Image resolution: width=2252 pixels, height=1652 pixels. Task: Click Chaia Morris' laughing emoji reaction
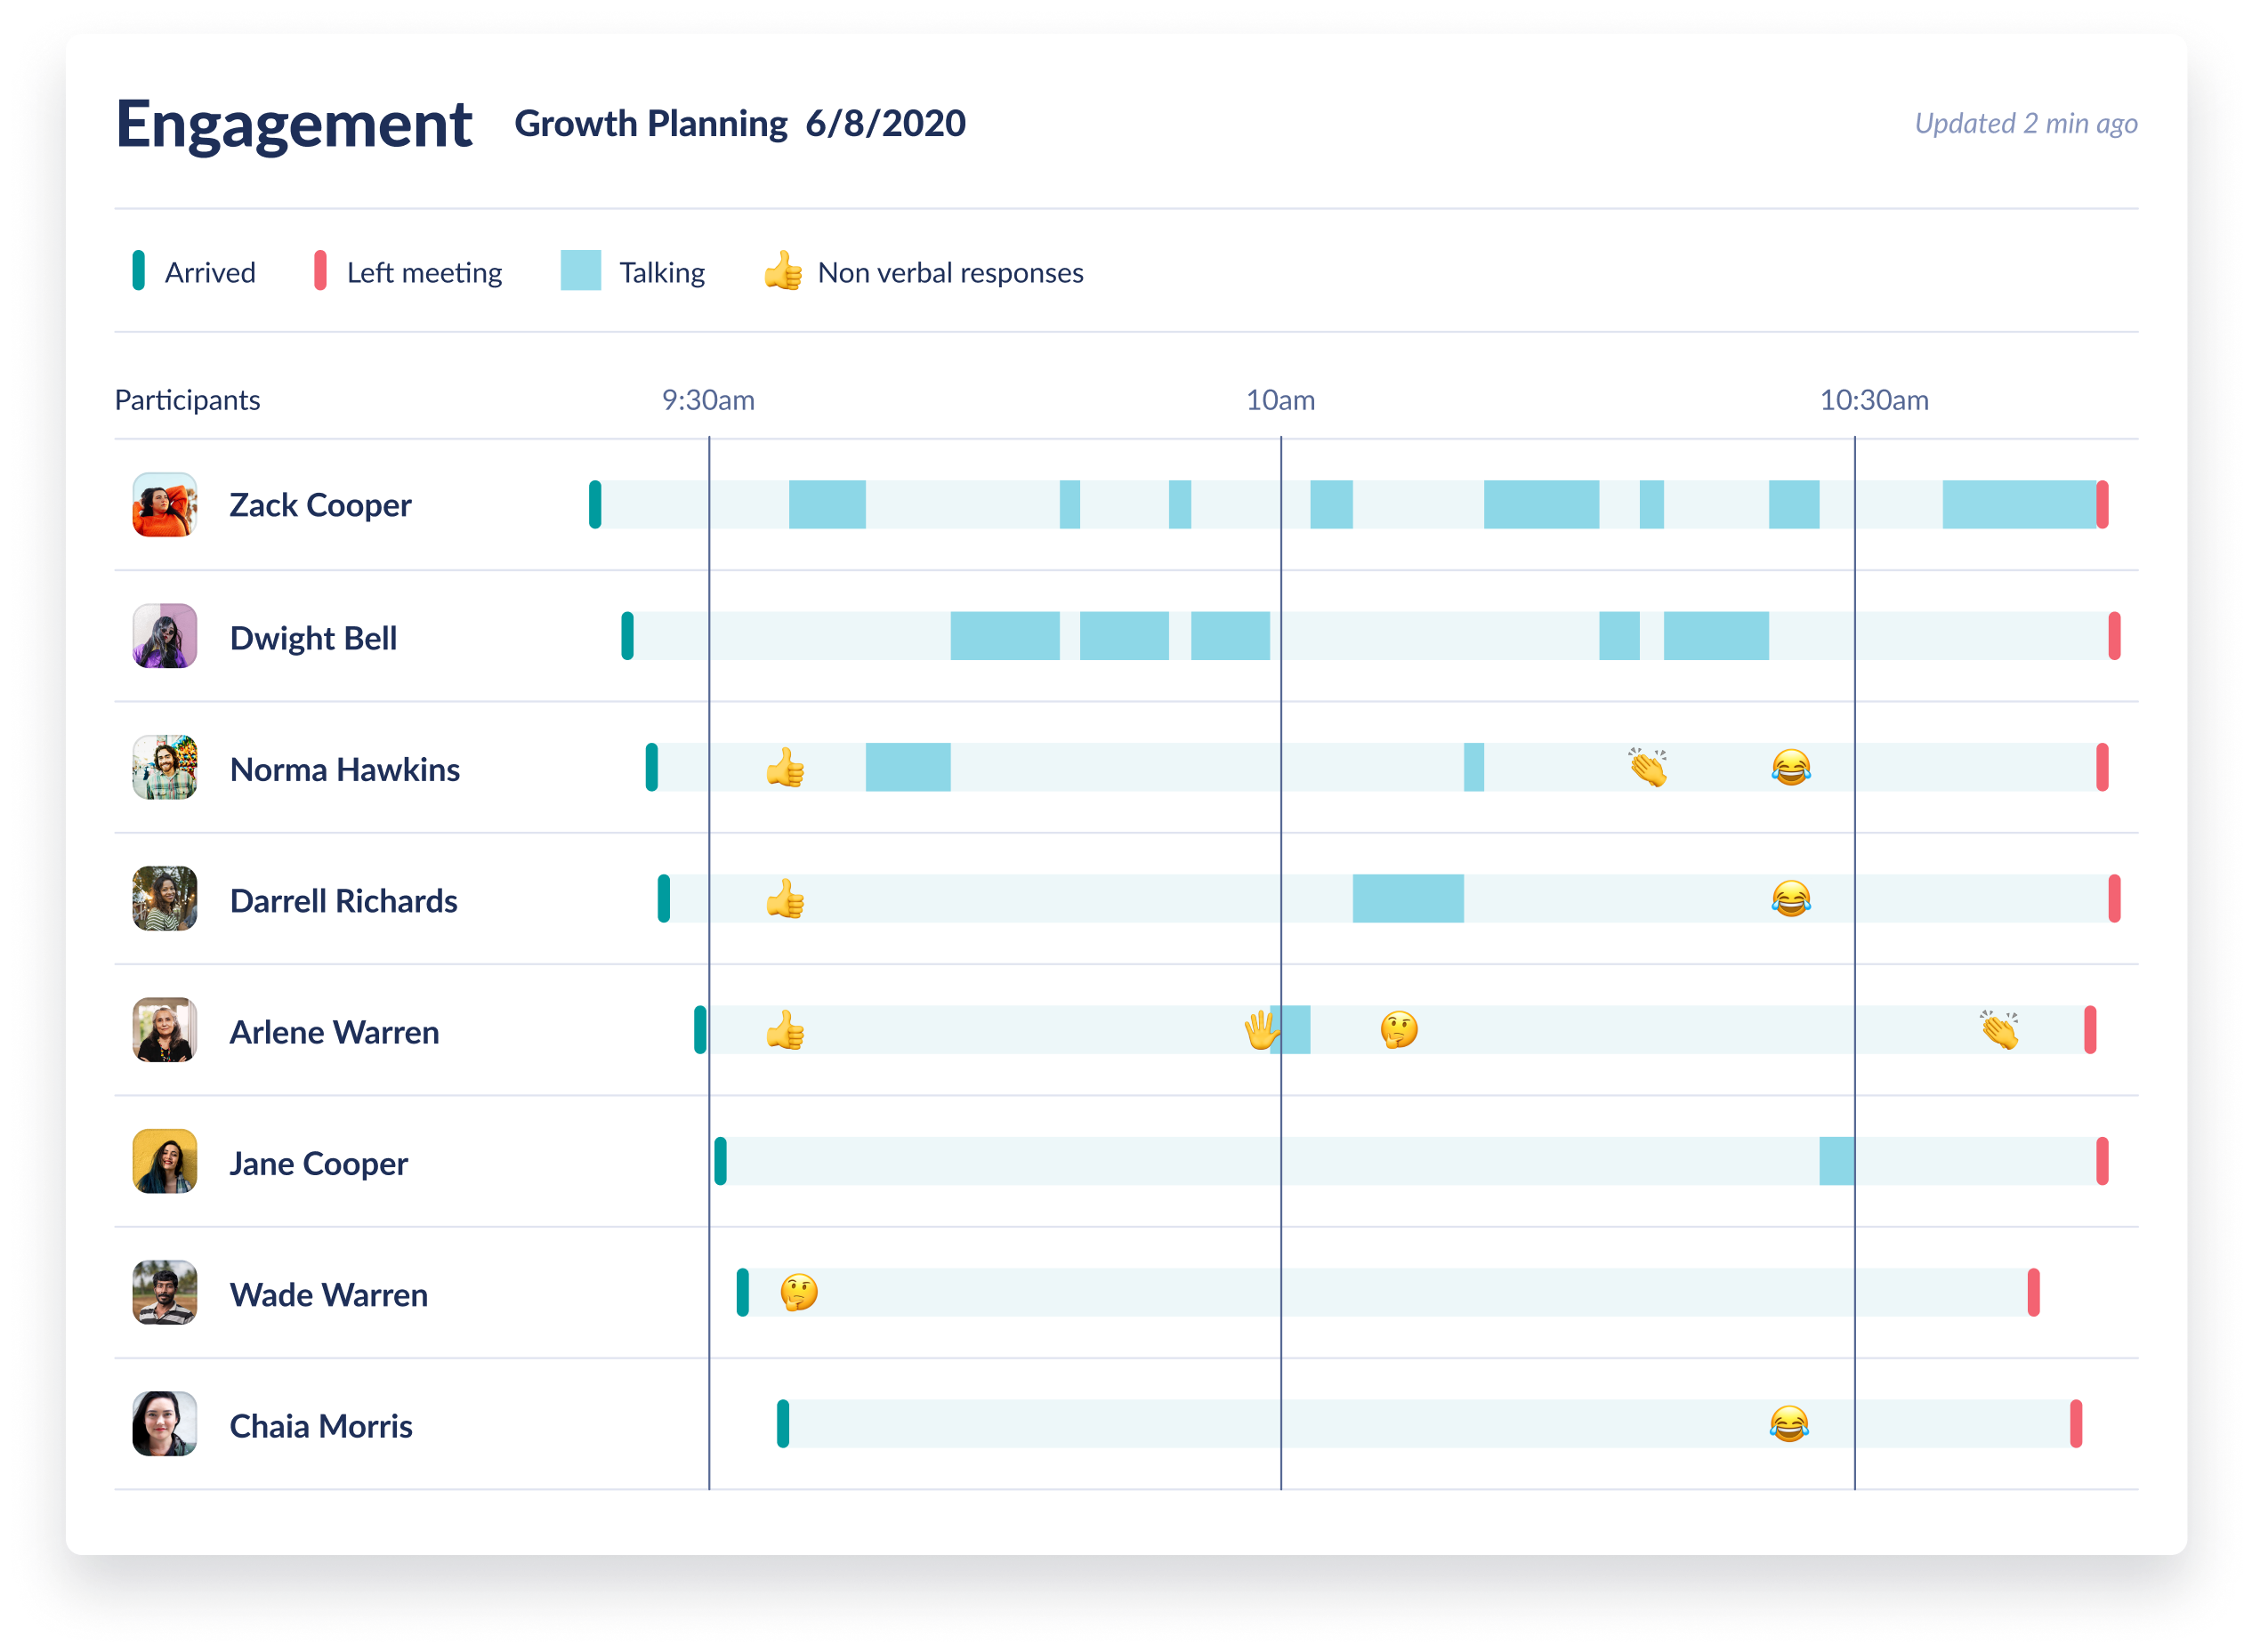1789,1424
